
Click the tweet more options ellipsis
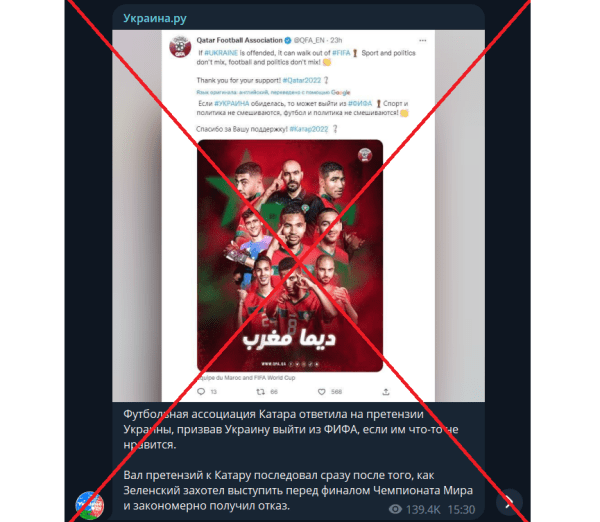click(422, 40)
